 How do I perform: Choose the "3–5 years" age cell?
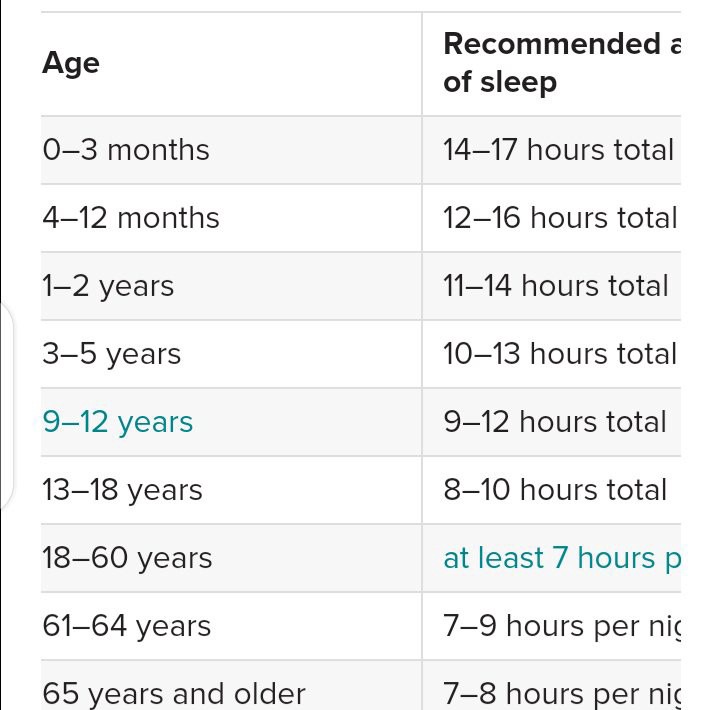[x=112, y=354]
